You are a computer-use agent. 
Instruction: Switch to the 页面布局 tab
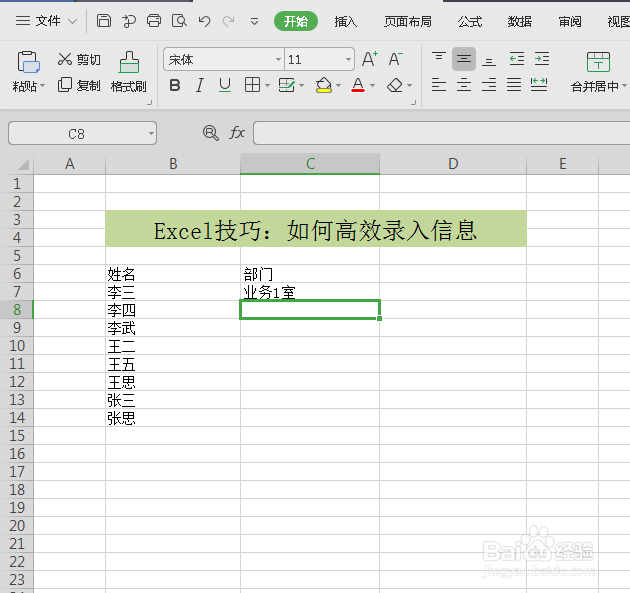408,21
